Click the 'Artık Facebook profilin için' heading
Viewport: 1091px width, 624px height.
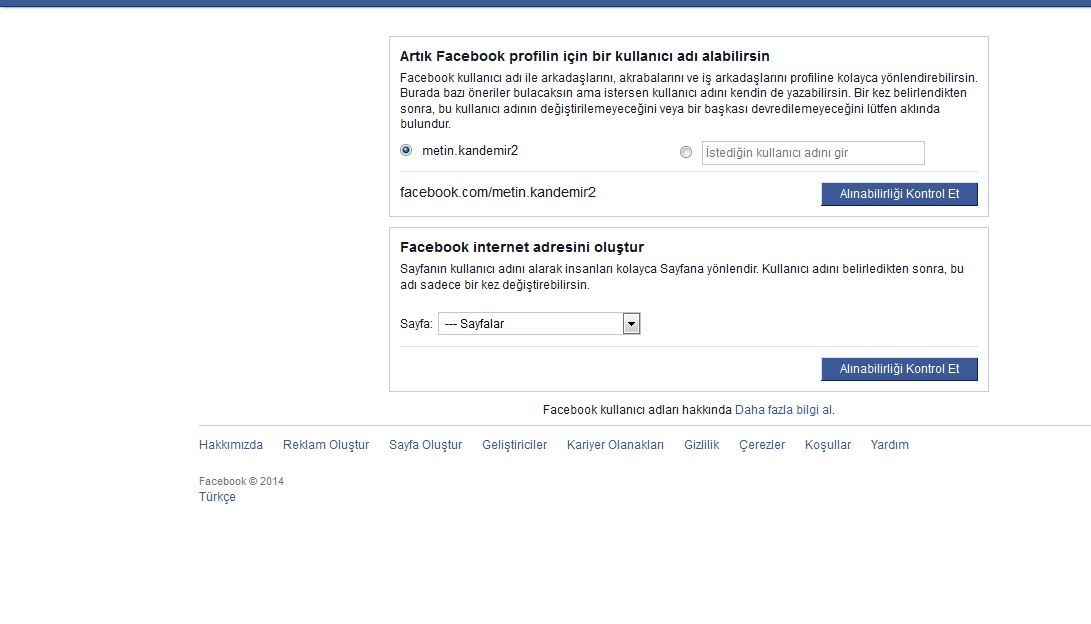pyautogui.click(x=584, y=56)
